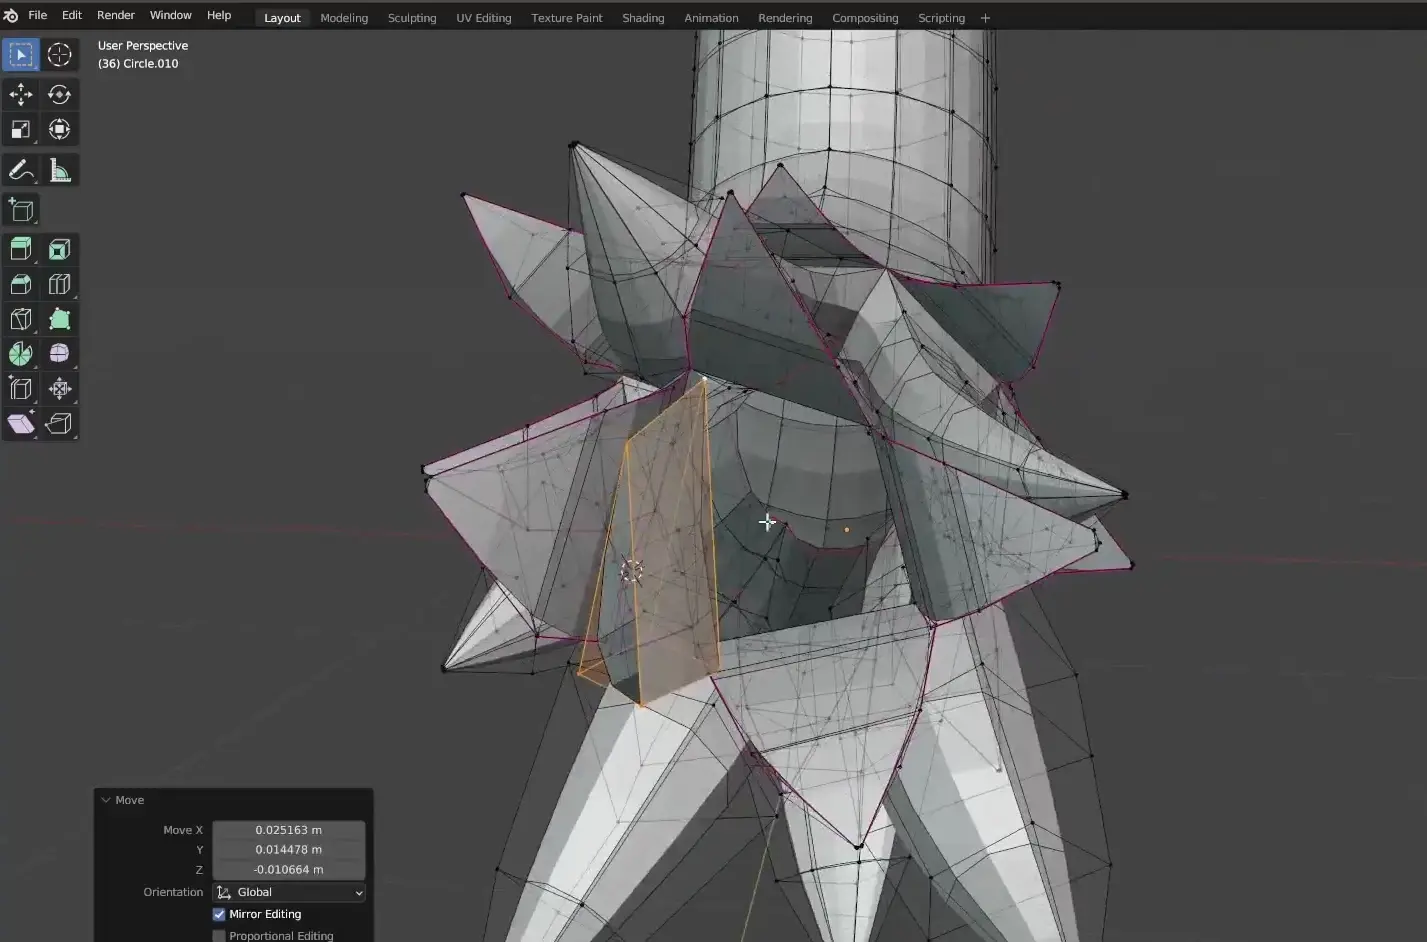Viewport: 1427px width, 942px height.
Task: Click the Blender logo icon
Action: click(x=11, y=16)
